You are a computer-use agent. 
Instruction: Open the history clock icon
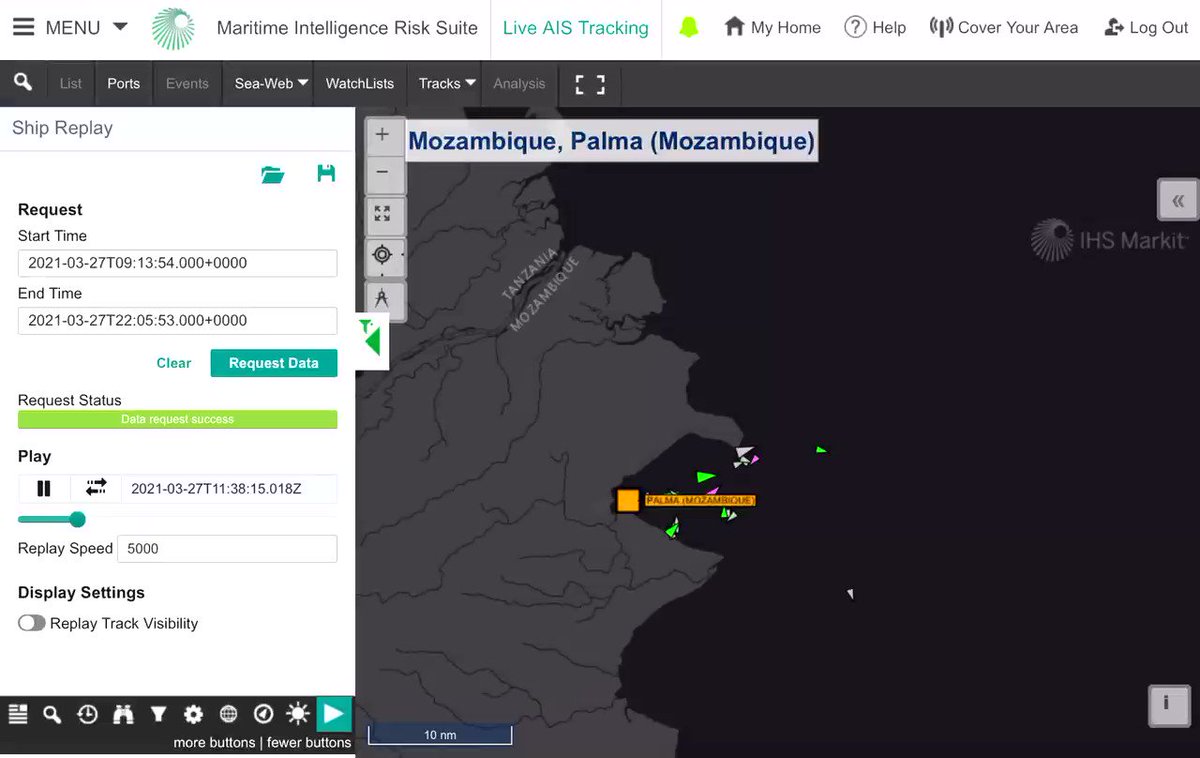point(87,714)
